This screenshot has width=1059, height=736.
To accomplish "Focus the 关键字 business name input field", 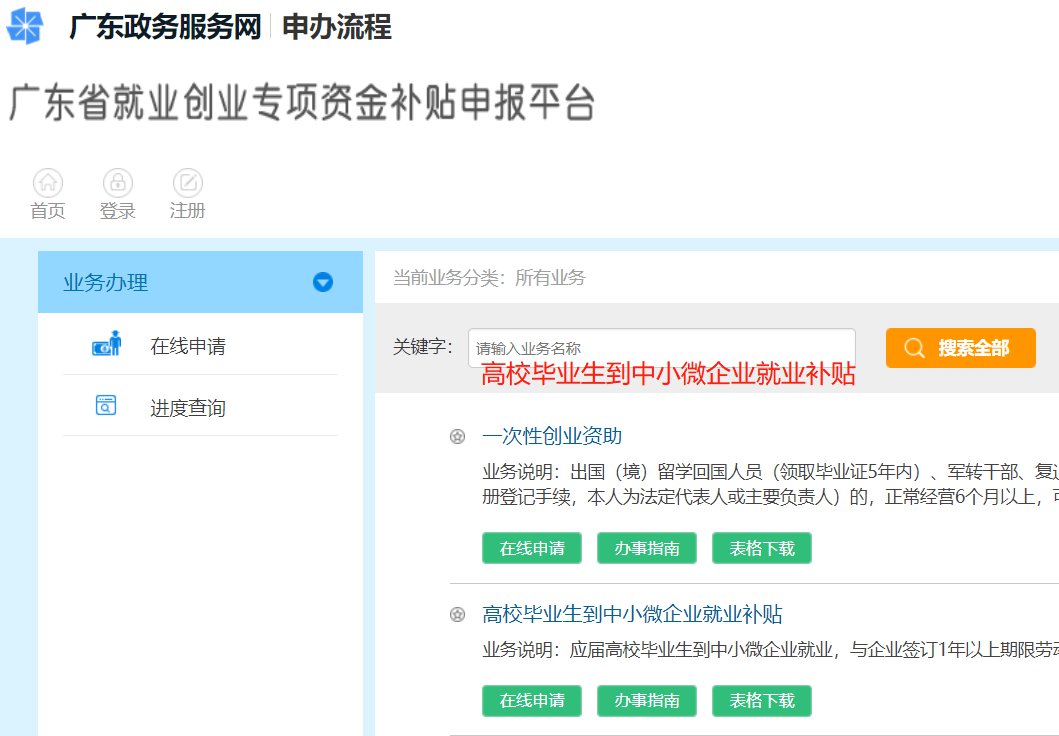I will (x=662, y=348).
